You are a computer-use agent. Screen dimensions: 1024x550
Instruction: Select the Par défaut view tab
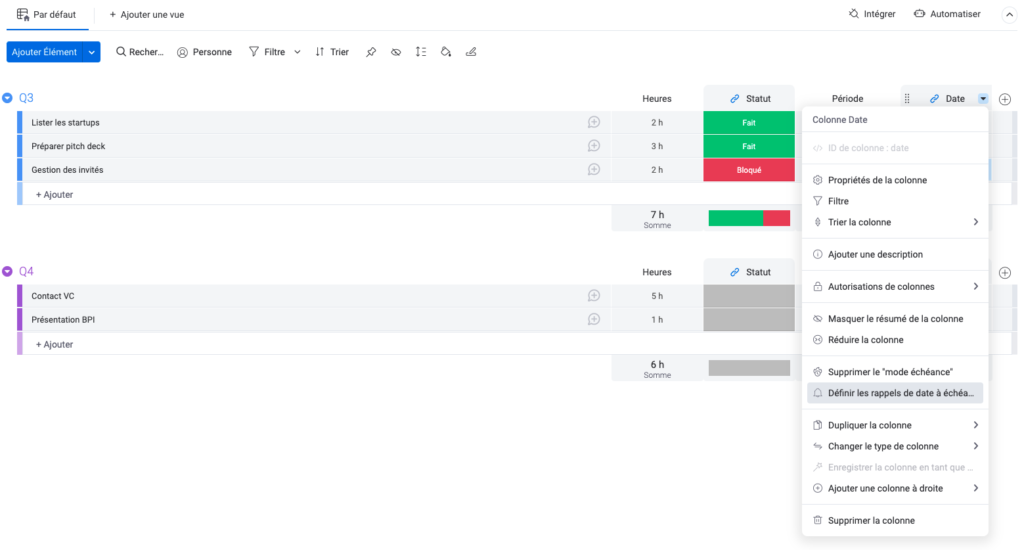[46, 14]
